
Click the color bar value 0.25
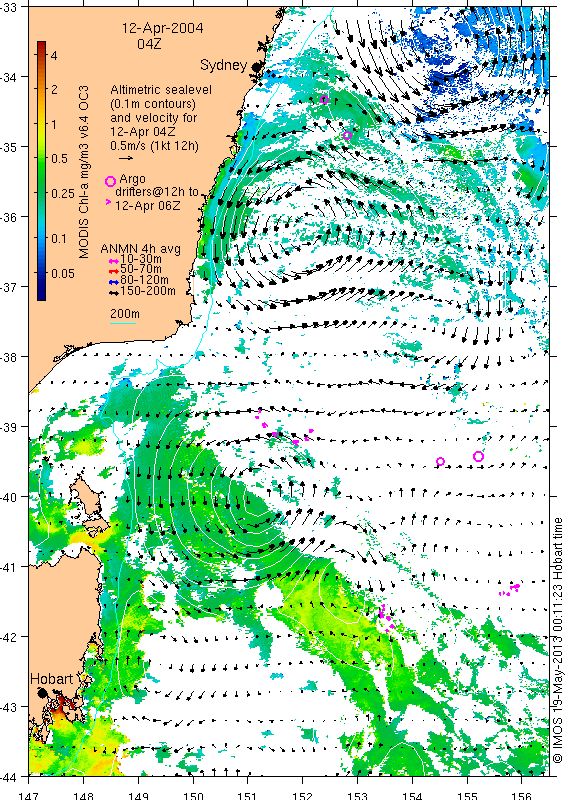63,193
